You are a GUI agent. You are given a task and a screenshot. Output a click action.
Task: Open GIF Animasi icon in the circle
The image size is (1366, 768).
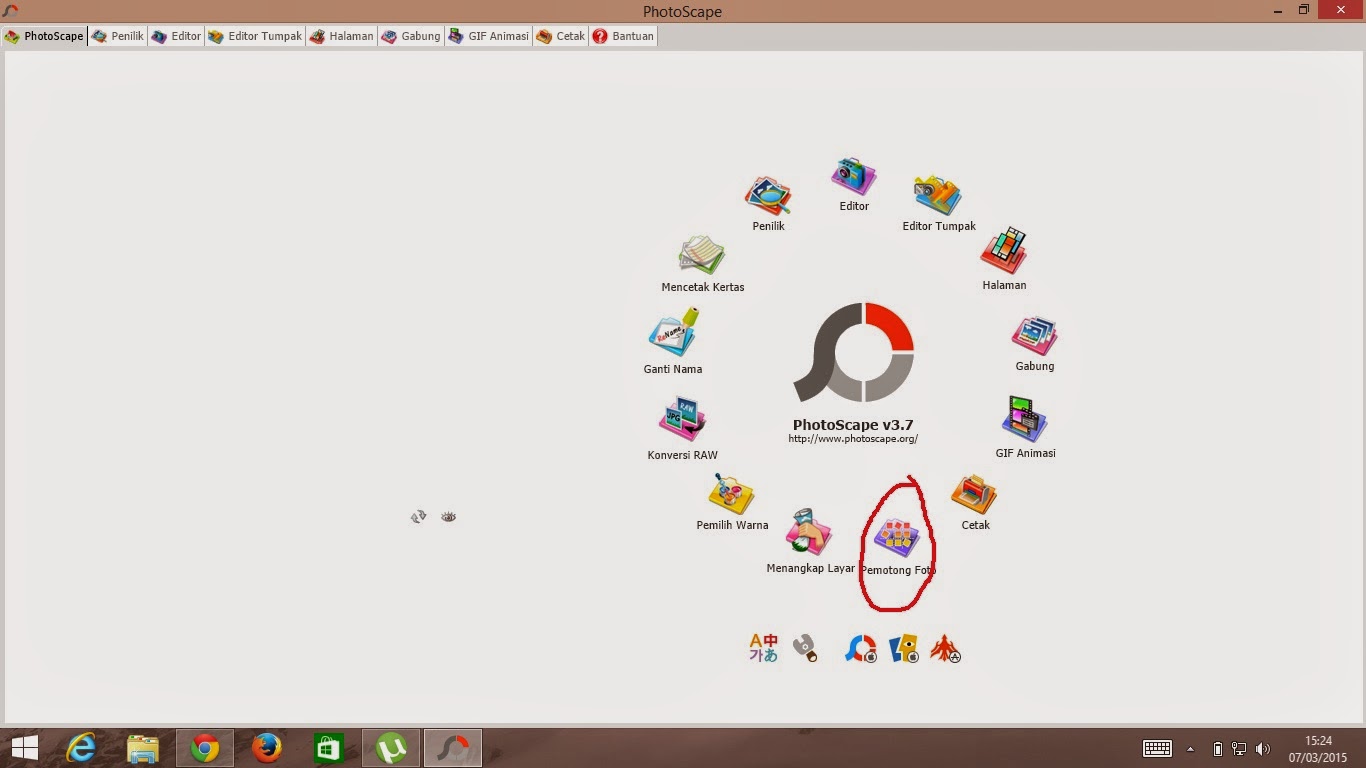point(1025,420)
